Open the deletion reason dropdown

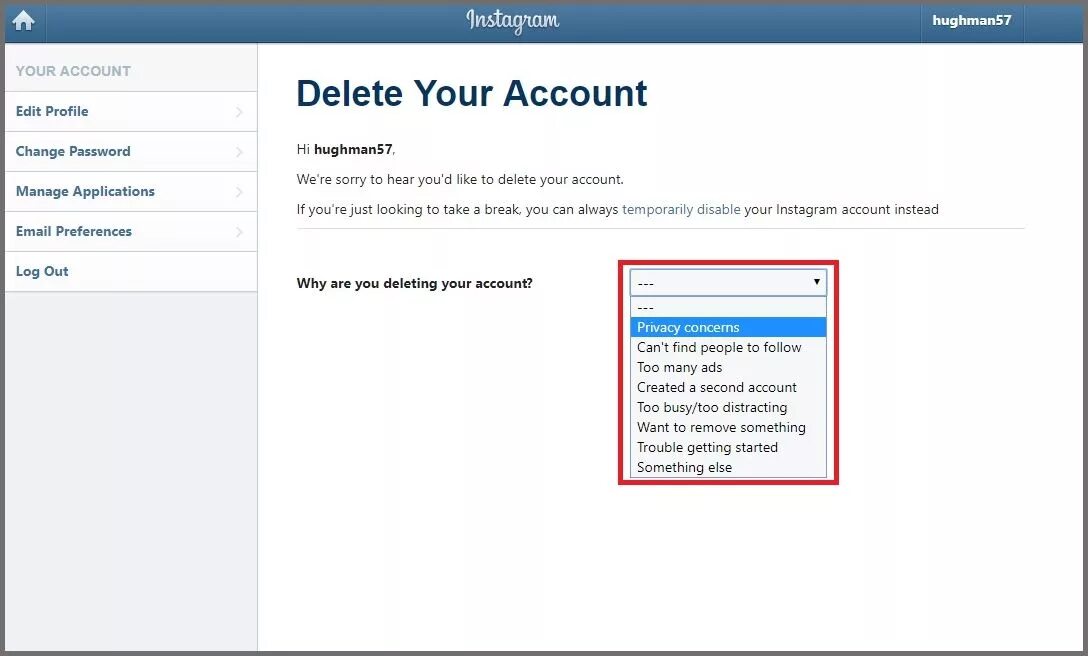coord(728,283)
